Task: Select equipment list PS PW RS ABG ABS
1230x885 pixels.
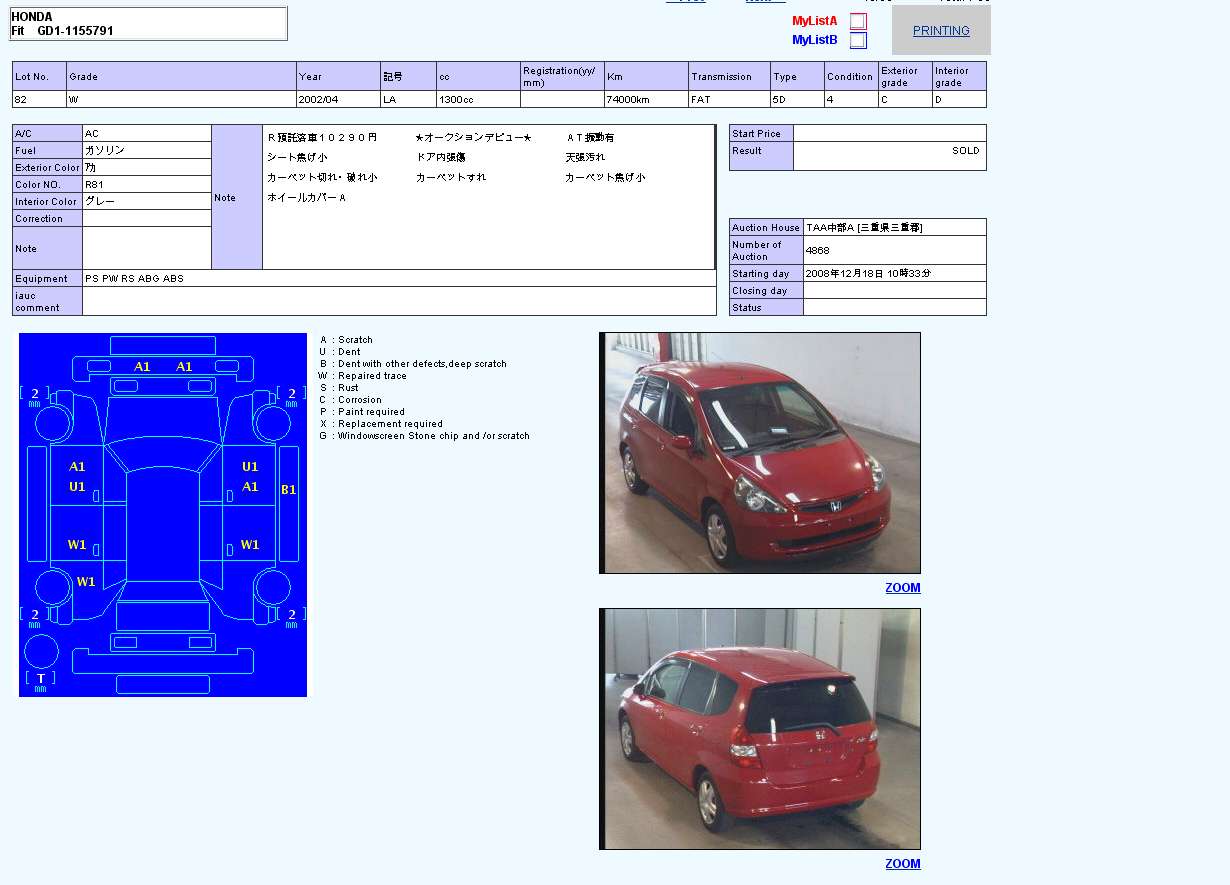Action: click(134, 279)
